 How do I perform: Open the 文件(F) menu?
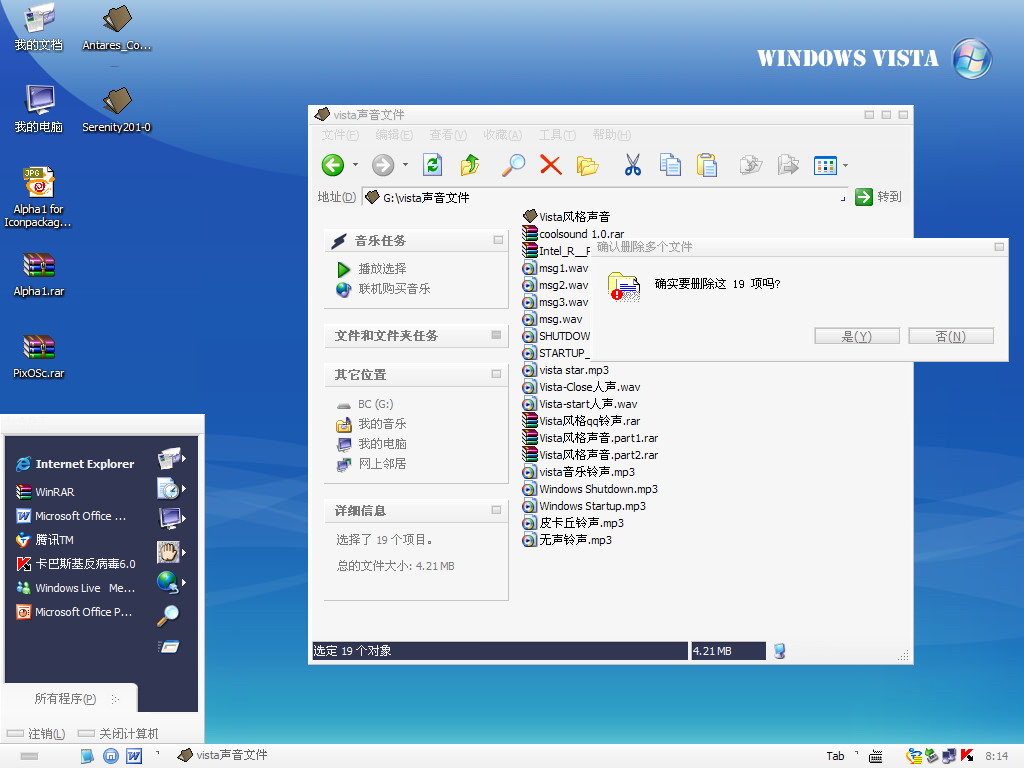click(340, 135)
